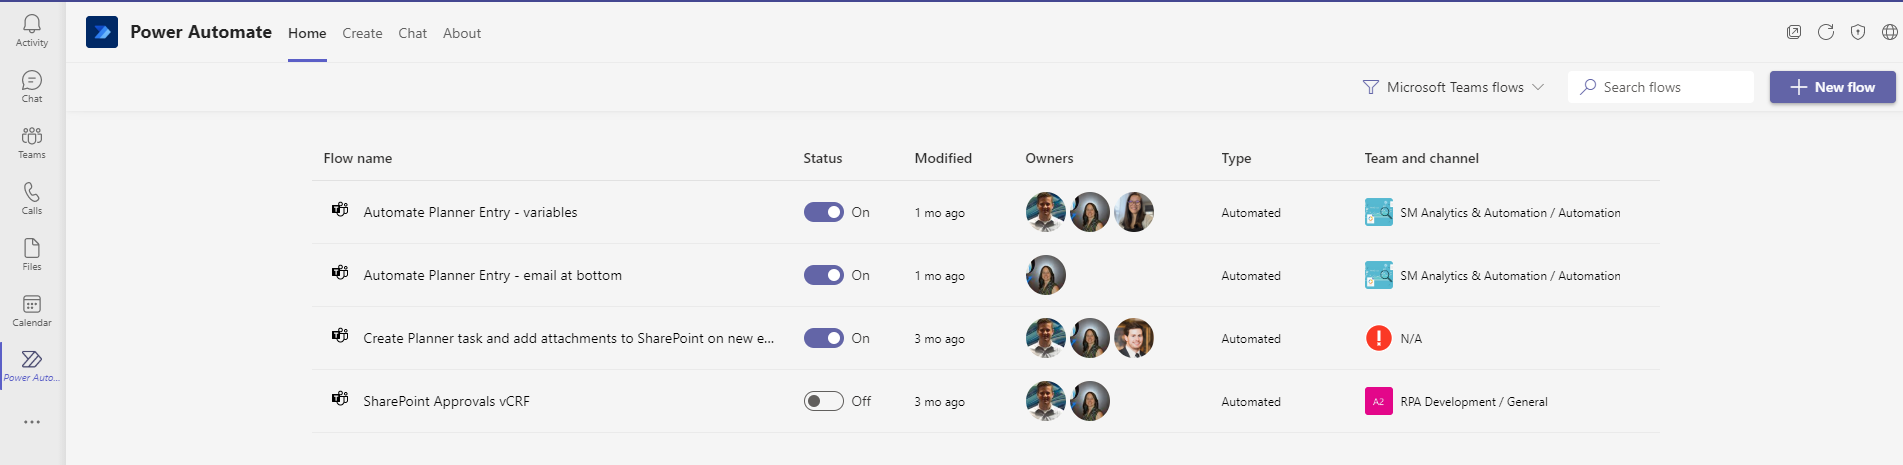This screenshot has height=465, width=1903.
Task: Open Chat in the left sidebar
Action: [32, 86]
